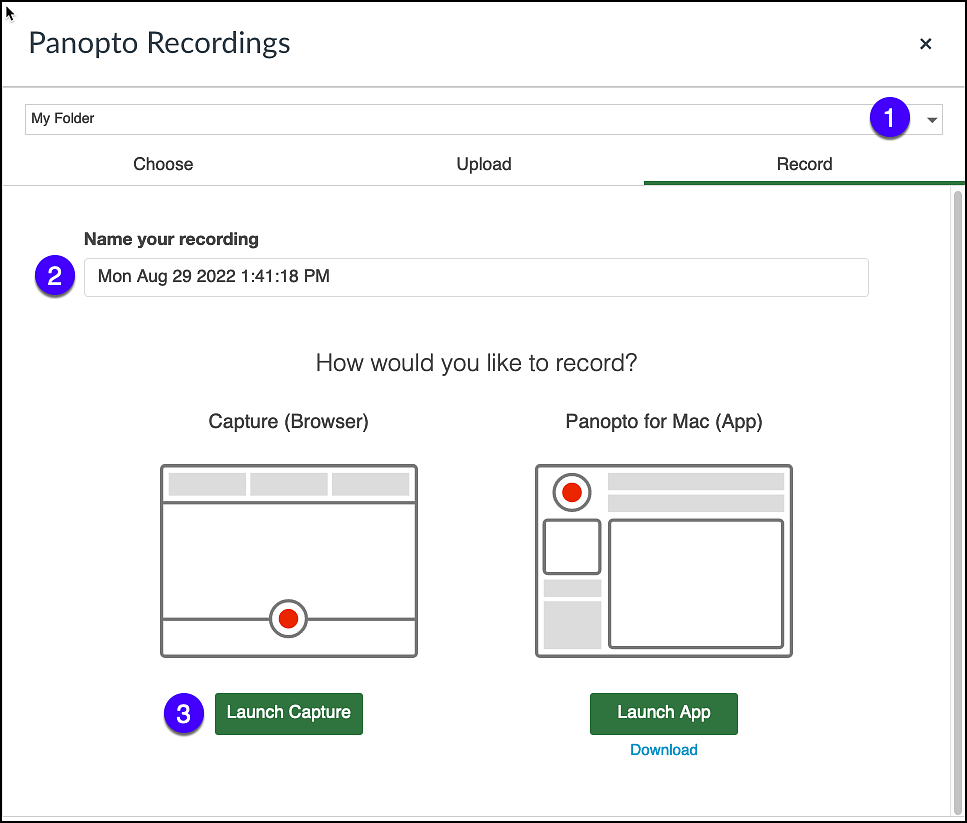Click the Panopto Recordings title text
Viewport: 967px width, 823px height.
pos(158,43)
